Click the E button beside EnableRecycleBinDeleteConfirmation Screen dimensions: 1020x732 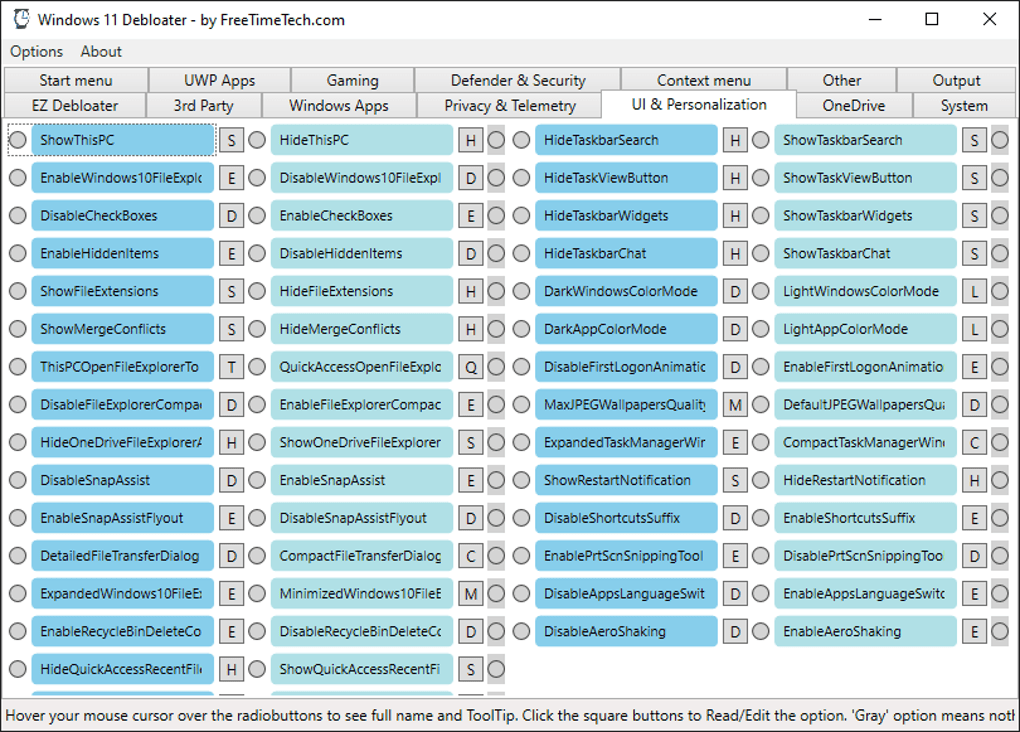pos(232,631)
